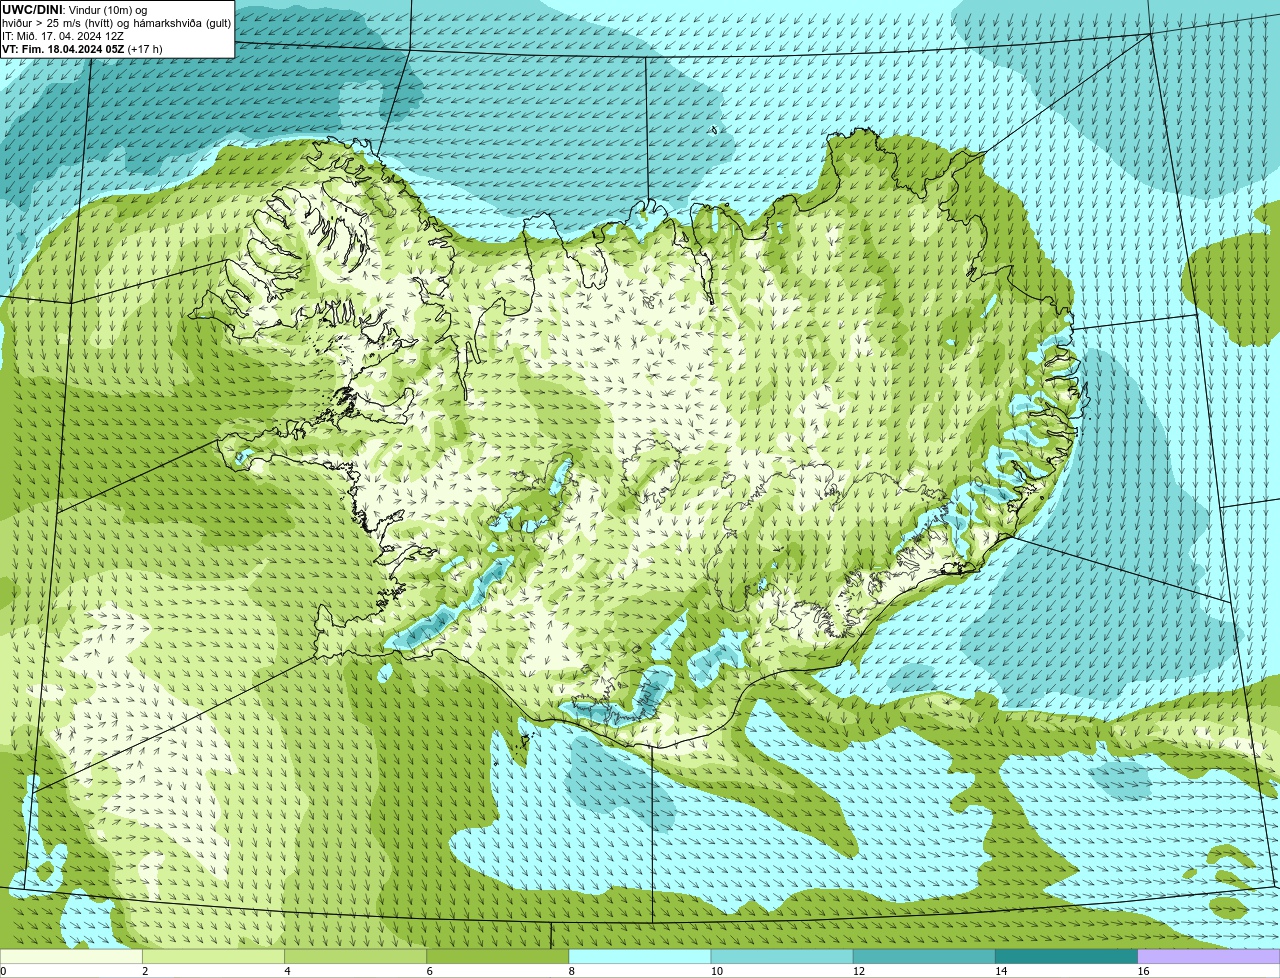
Task: Click the "UWC/DINI" title text
Action: coord(33,10)
